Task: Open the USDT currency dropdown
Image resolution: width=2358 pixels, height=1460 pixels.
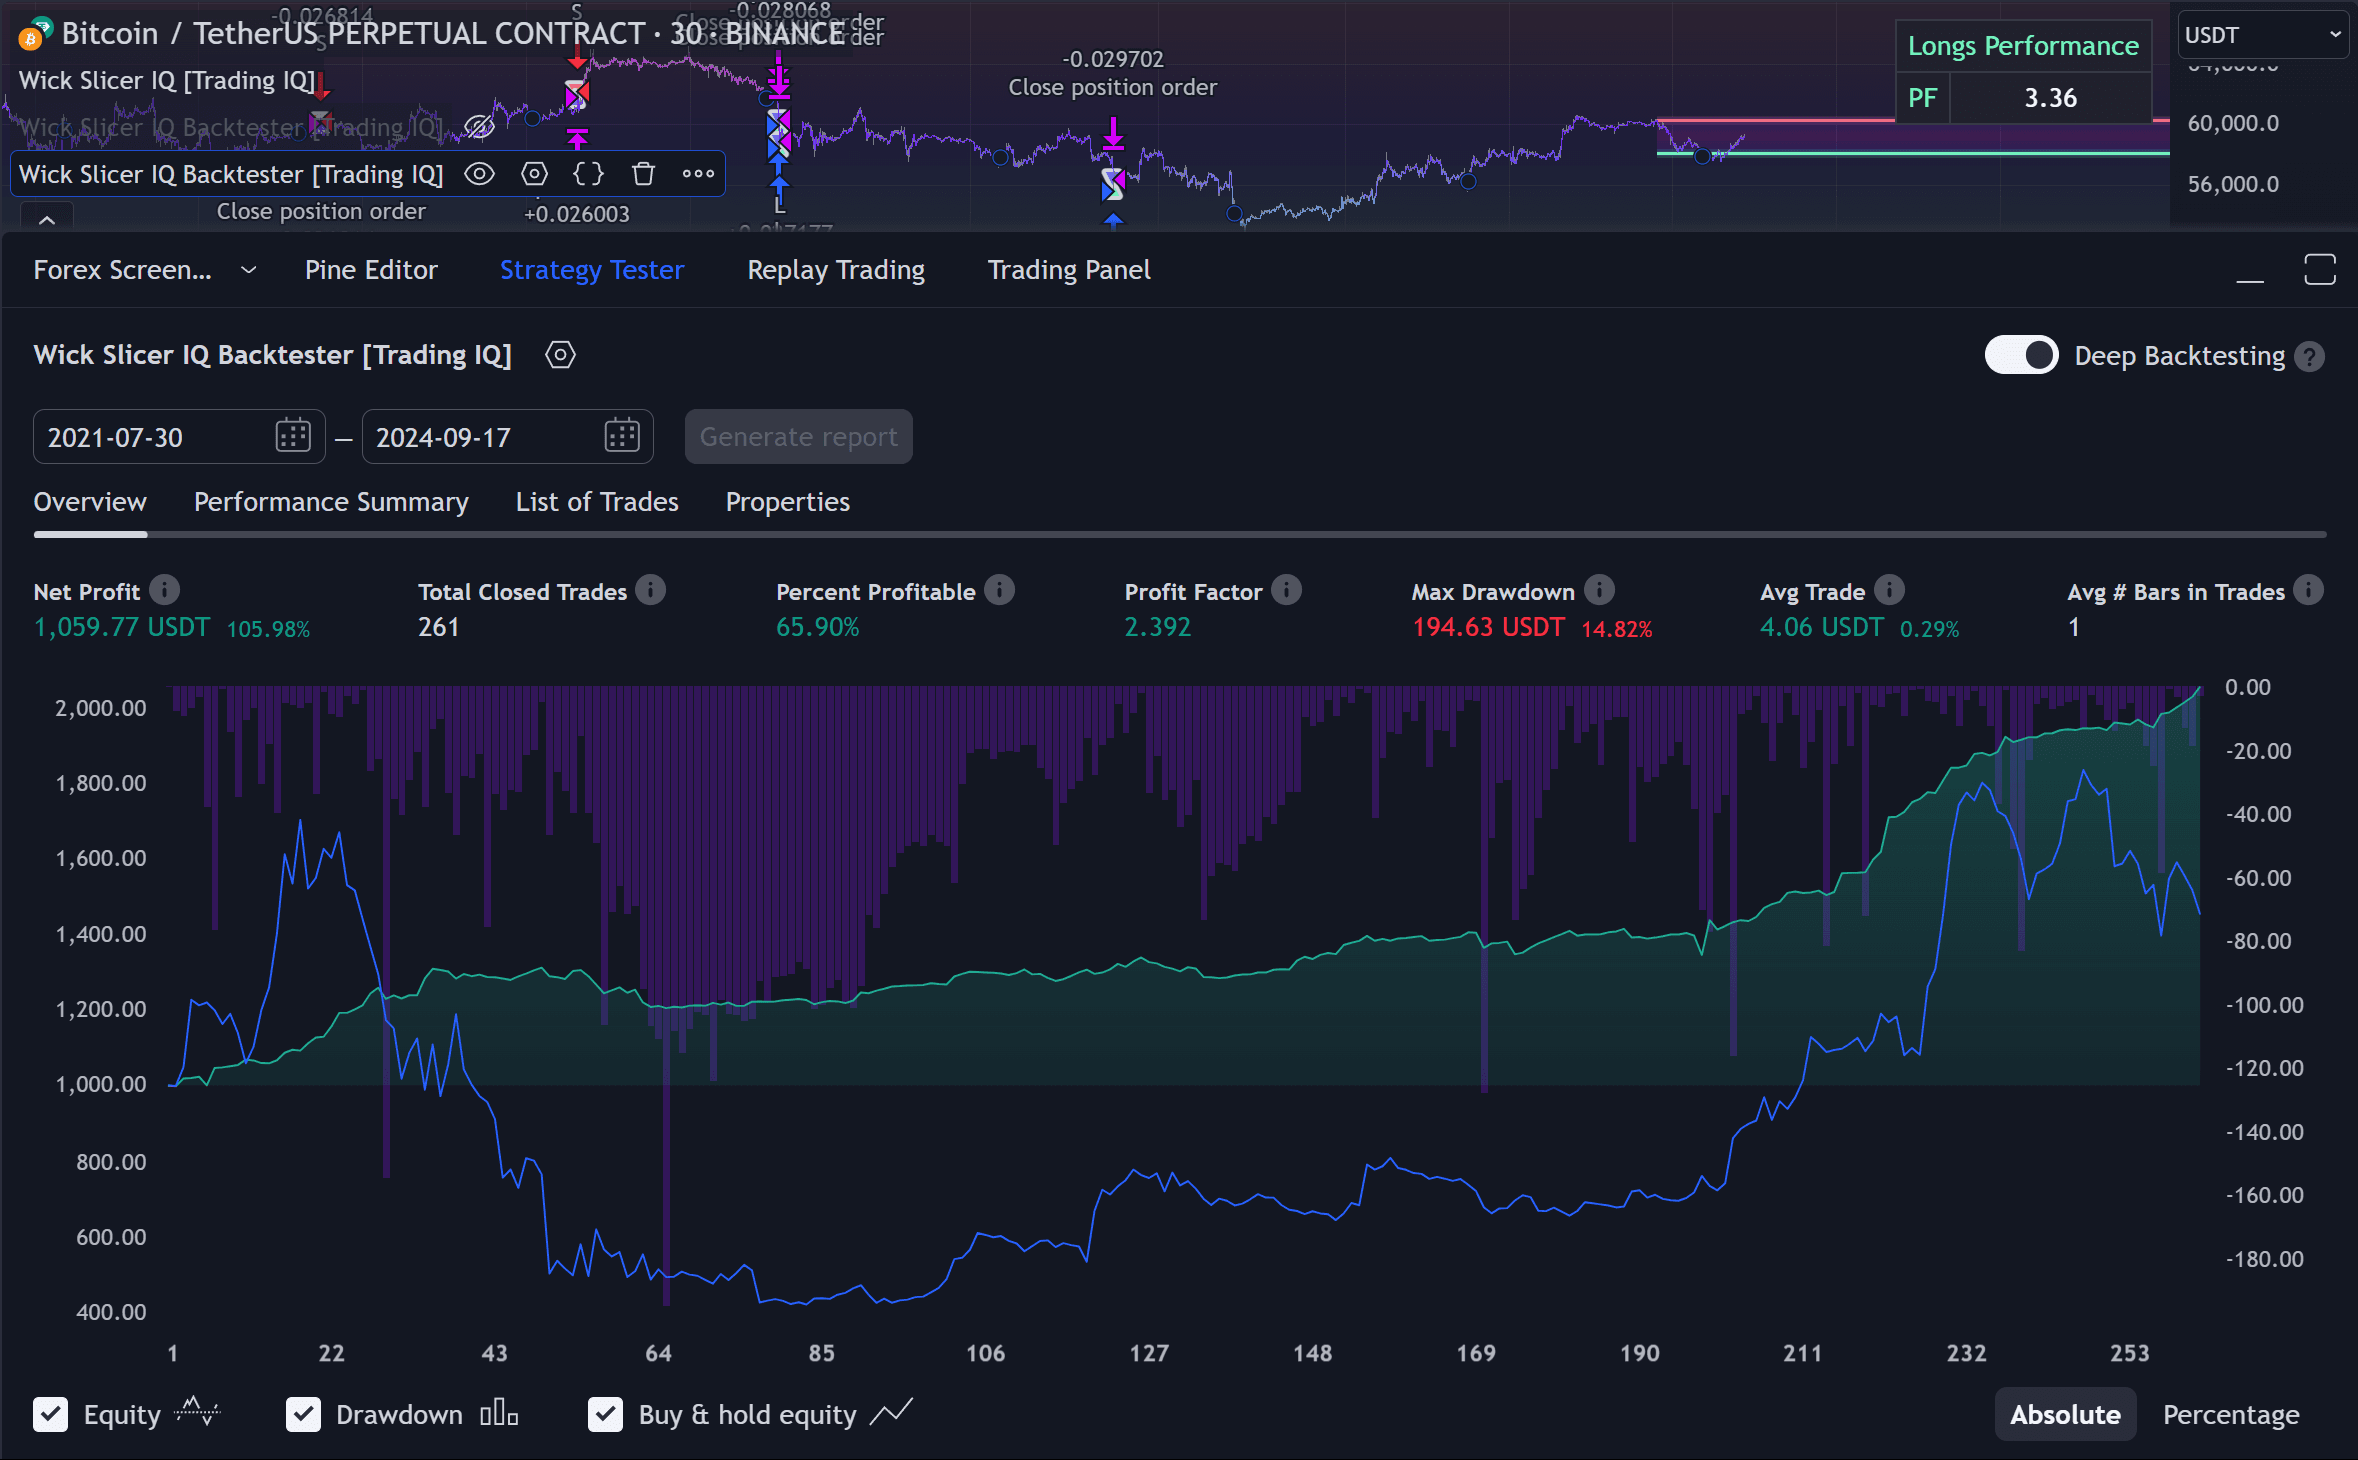Action: pos(2262,35)
